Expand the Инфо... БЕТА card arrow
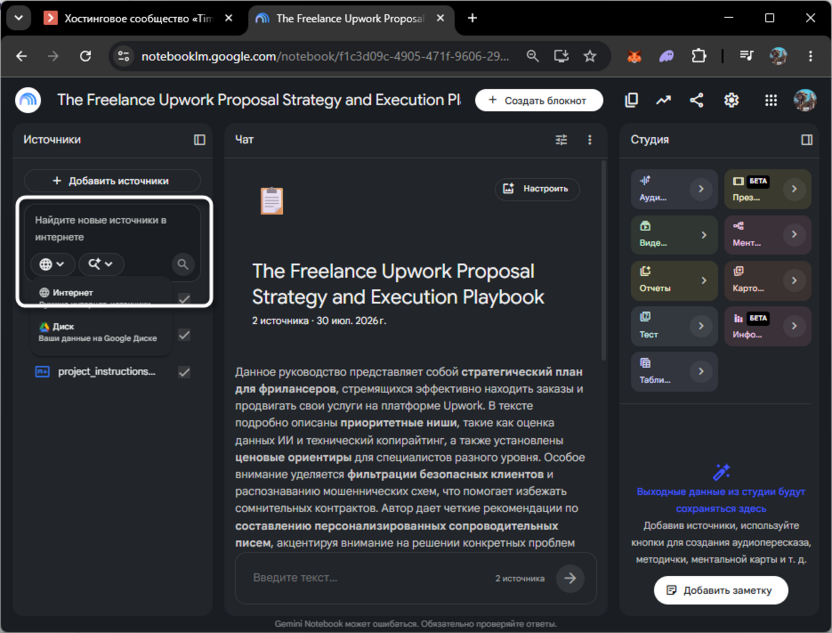The image size is (832, 633). pos(794,326)
